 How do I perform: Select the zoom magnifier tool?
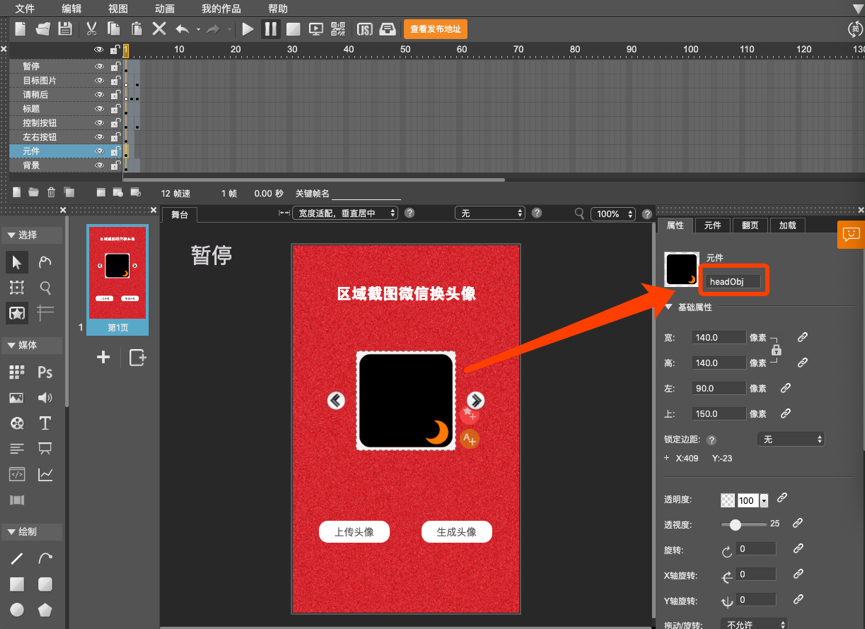tap(45, 287)
